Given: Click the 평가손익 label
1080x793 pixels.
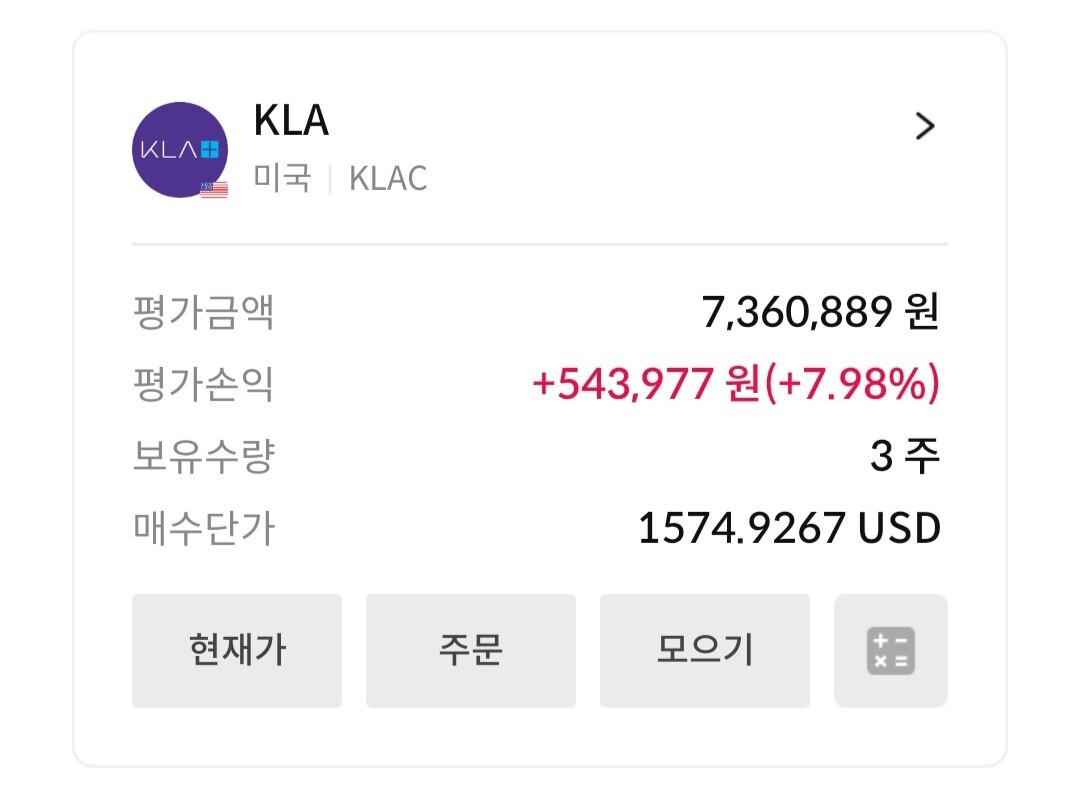Looking at the screenshot, I should coord(203,385).
